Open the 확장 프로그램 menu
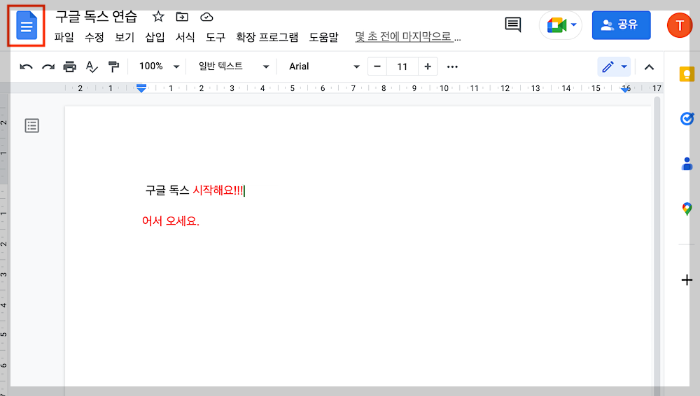Viewport: 700px width, 396px height. click(x=267, y=37)
